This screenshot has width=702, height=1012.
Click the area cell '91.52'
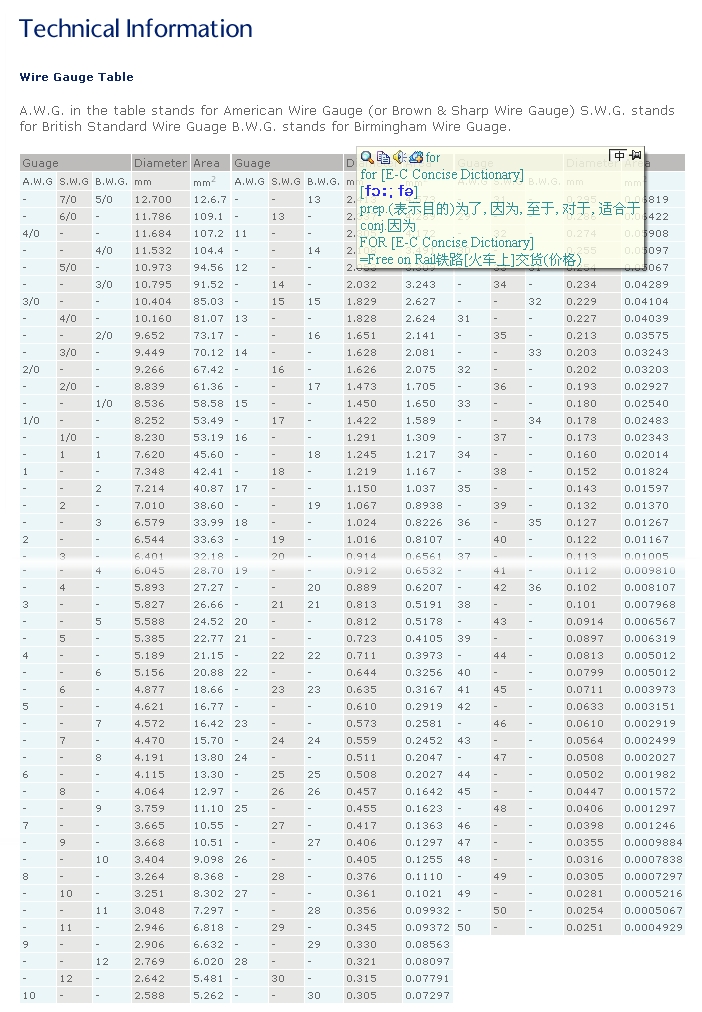(208, 285)
